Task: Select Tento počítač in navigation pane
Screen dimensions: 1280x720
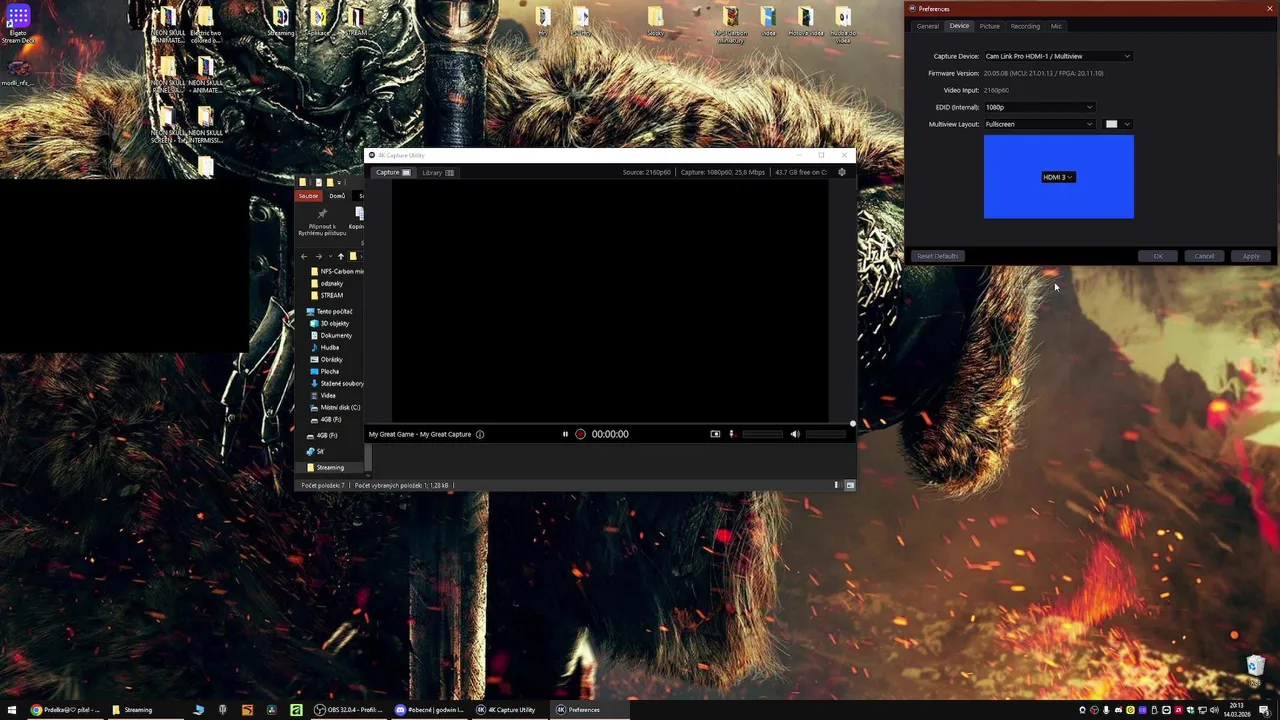Action: click(330, 311)
